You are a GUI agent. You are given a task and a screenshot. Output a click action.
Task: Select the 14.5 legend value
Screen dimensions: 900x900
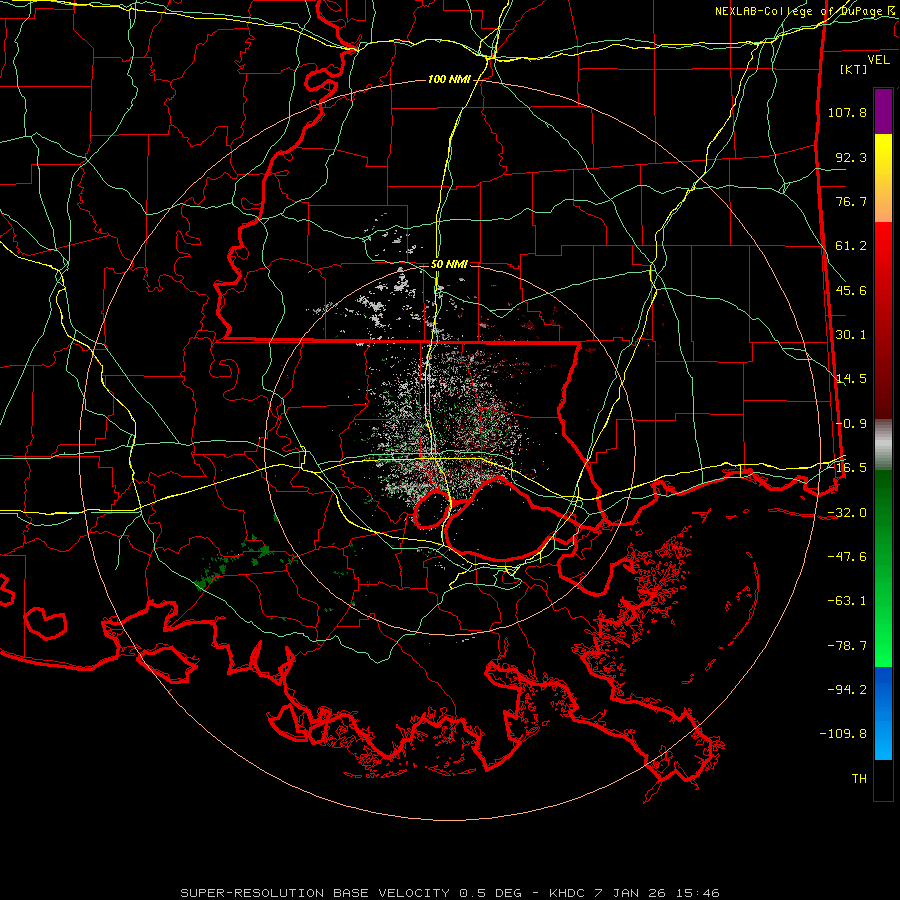click(851, 379)
